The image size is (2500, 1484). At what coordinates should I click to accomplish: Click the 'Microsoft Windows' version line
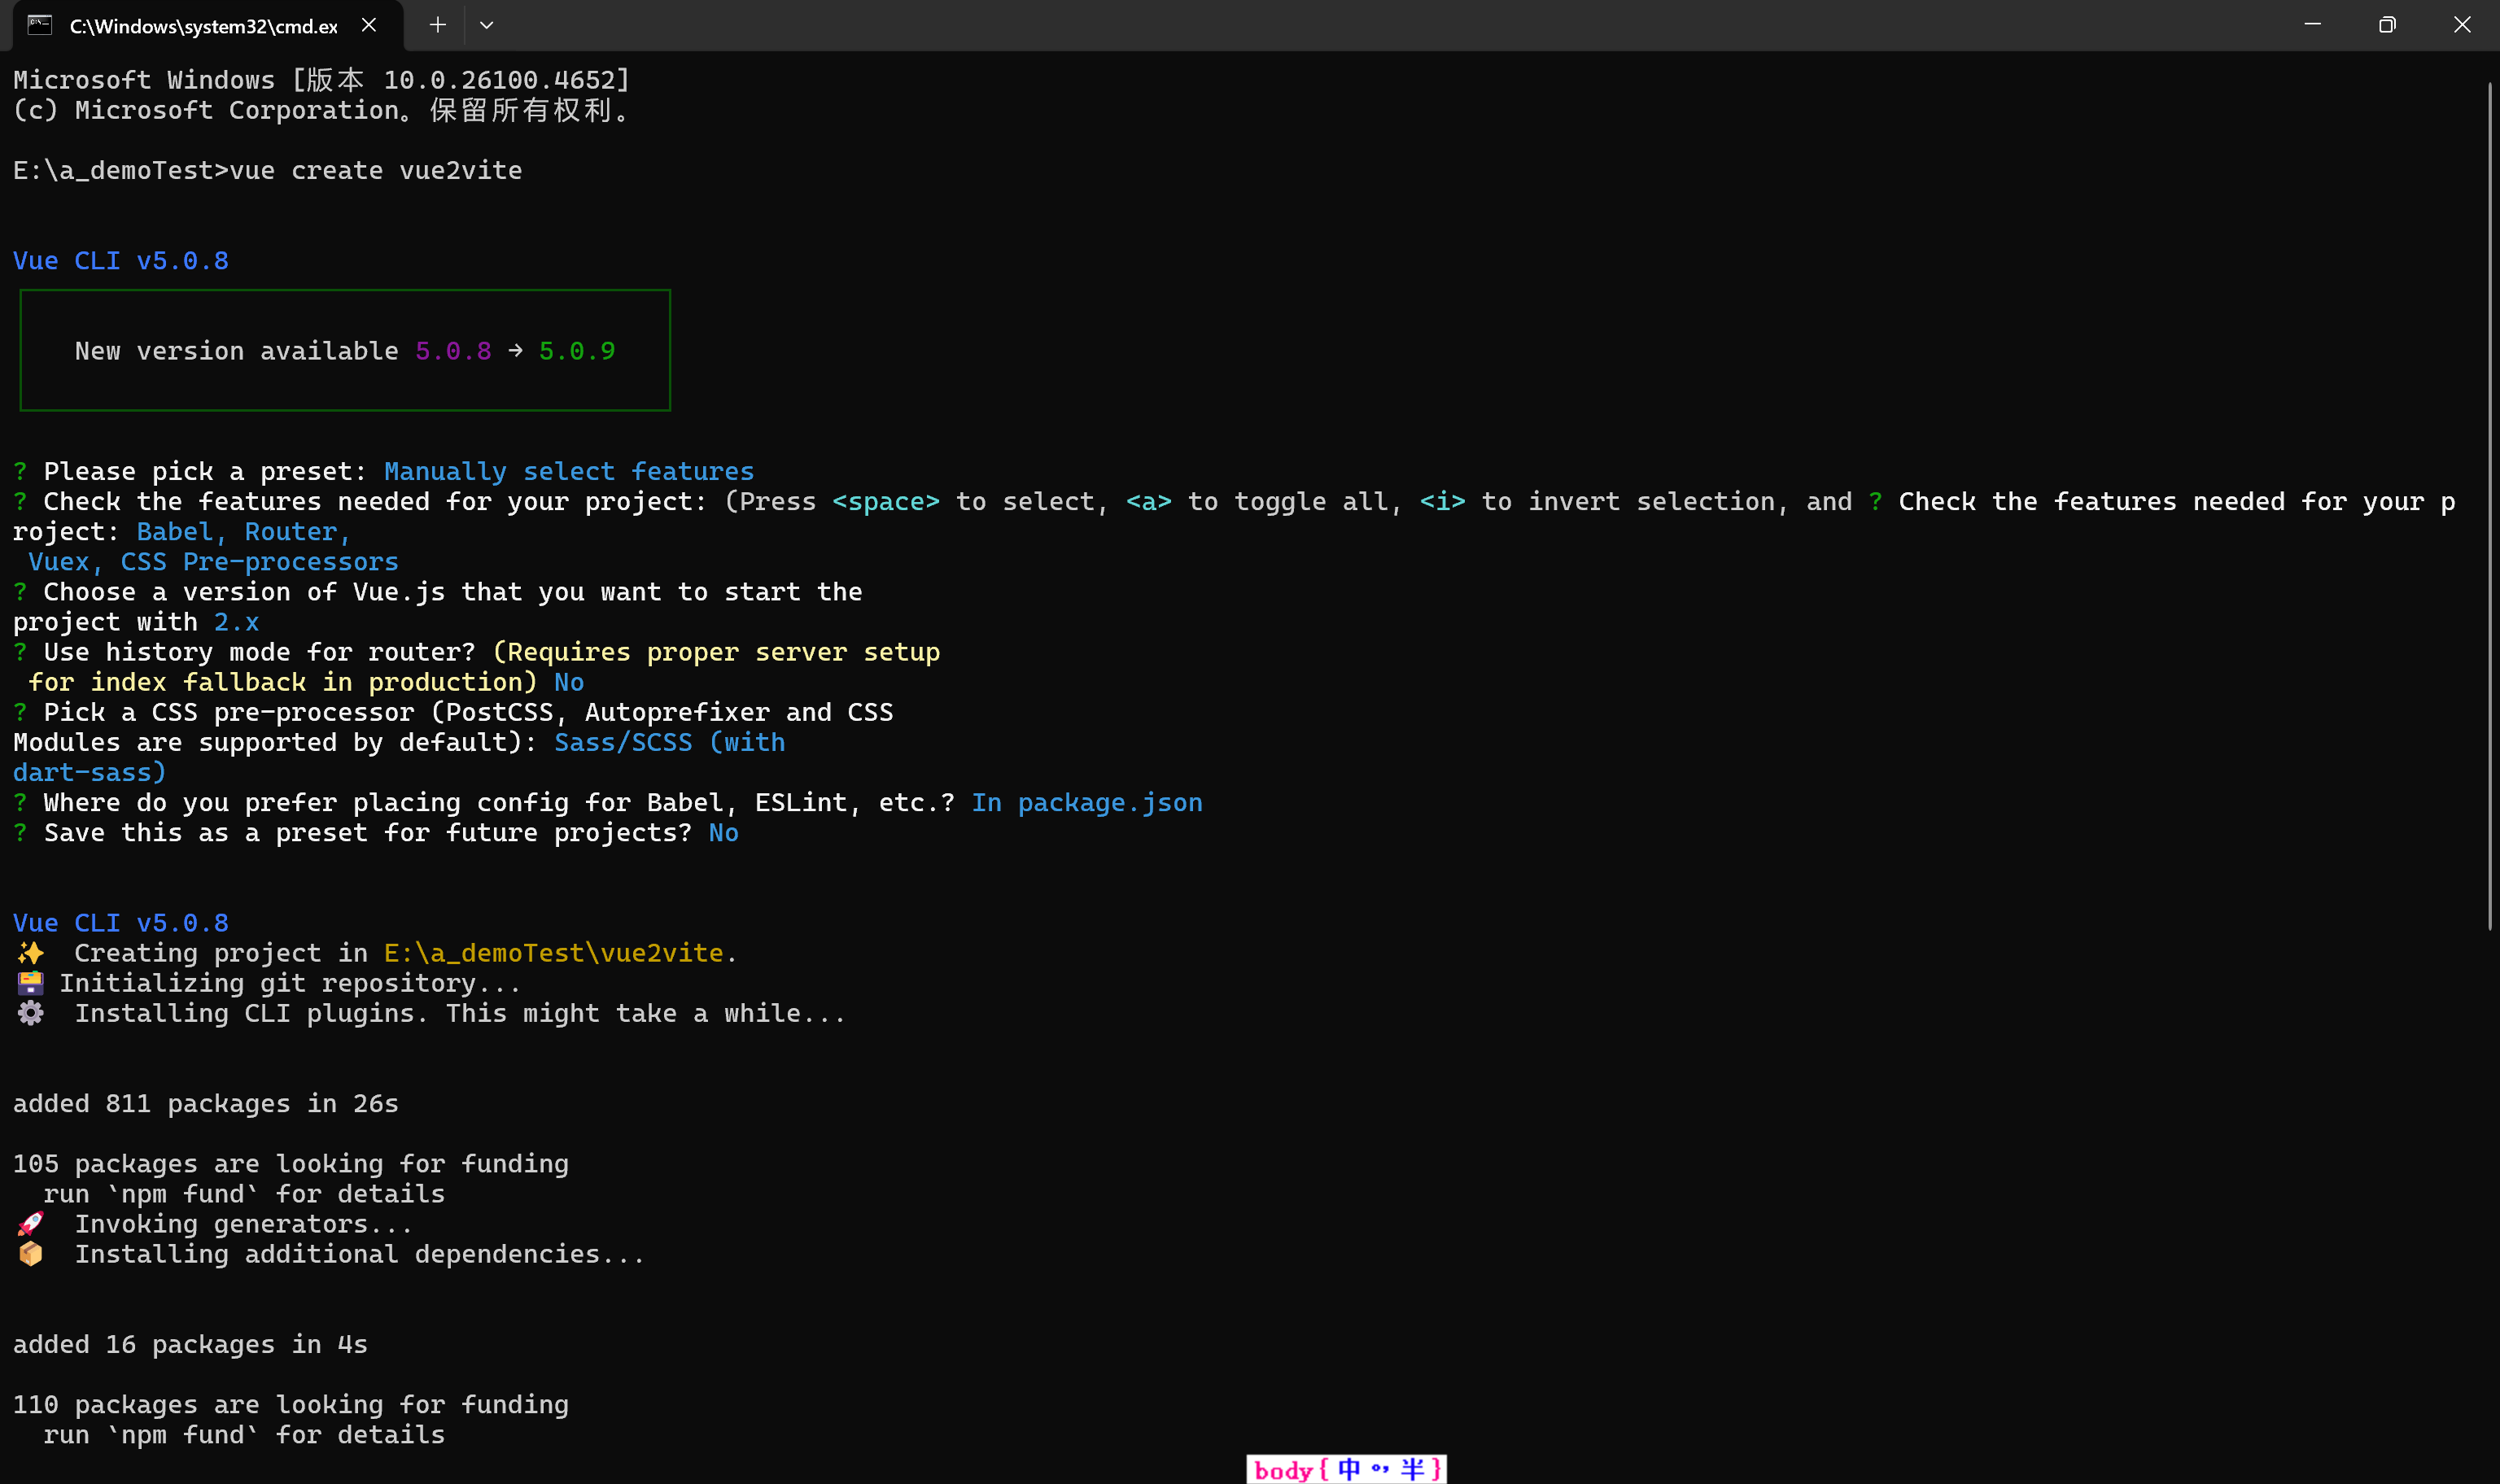pyautogui.click(x=322, y=80)
